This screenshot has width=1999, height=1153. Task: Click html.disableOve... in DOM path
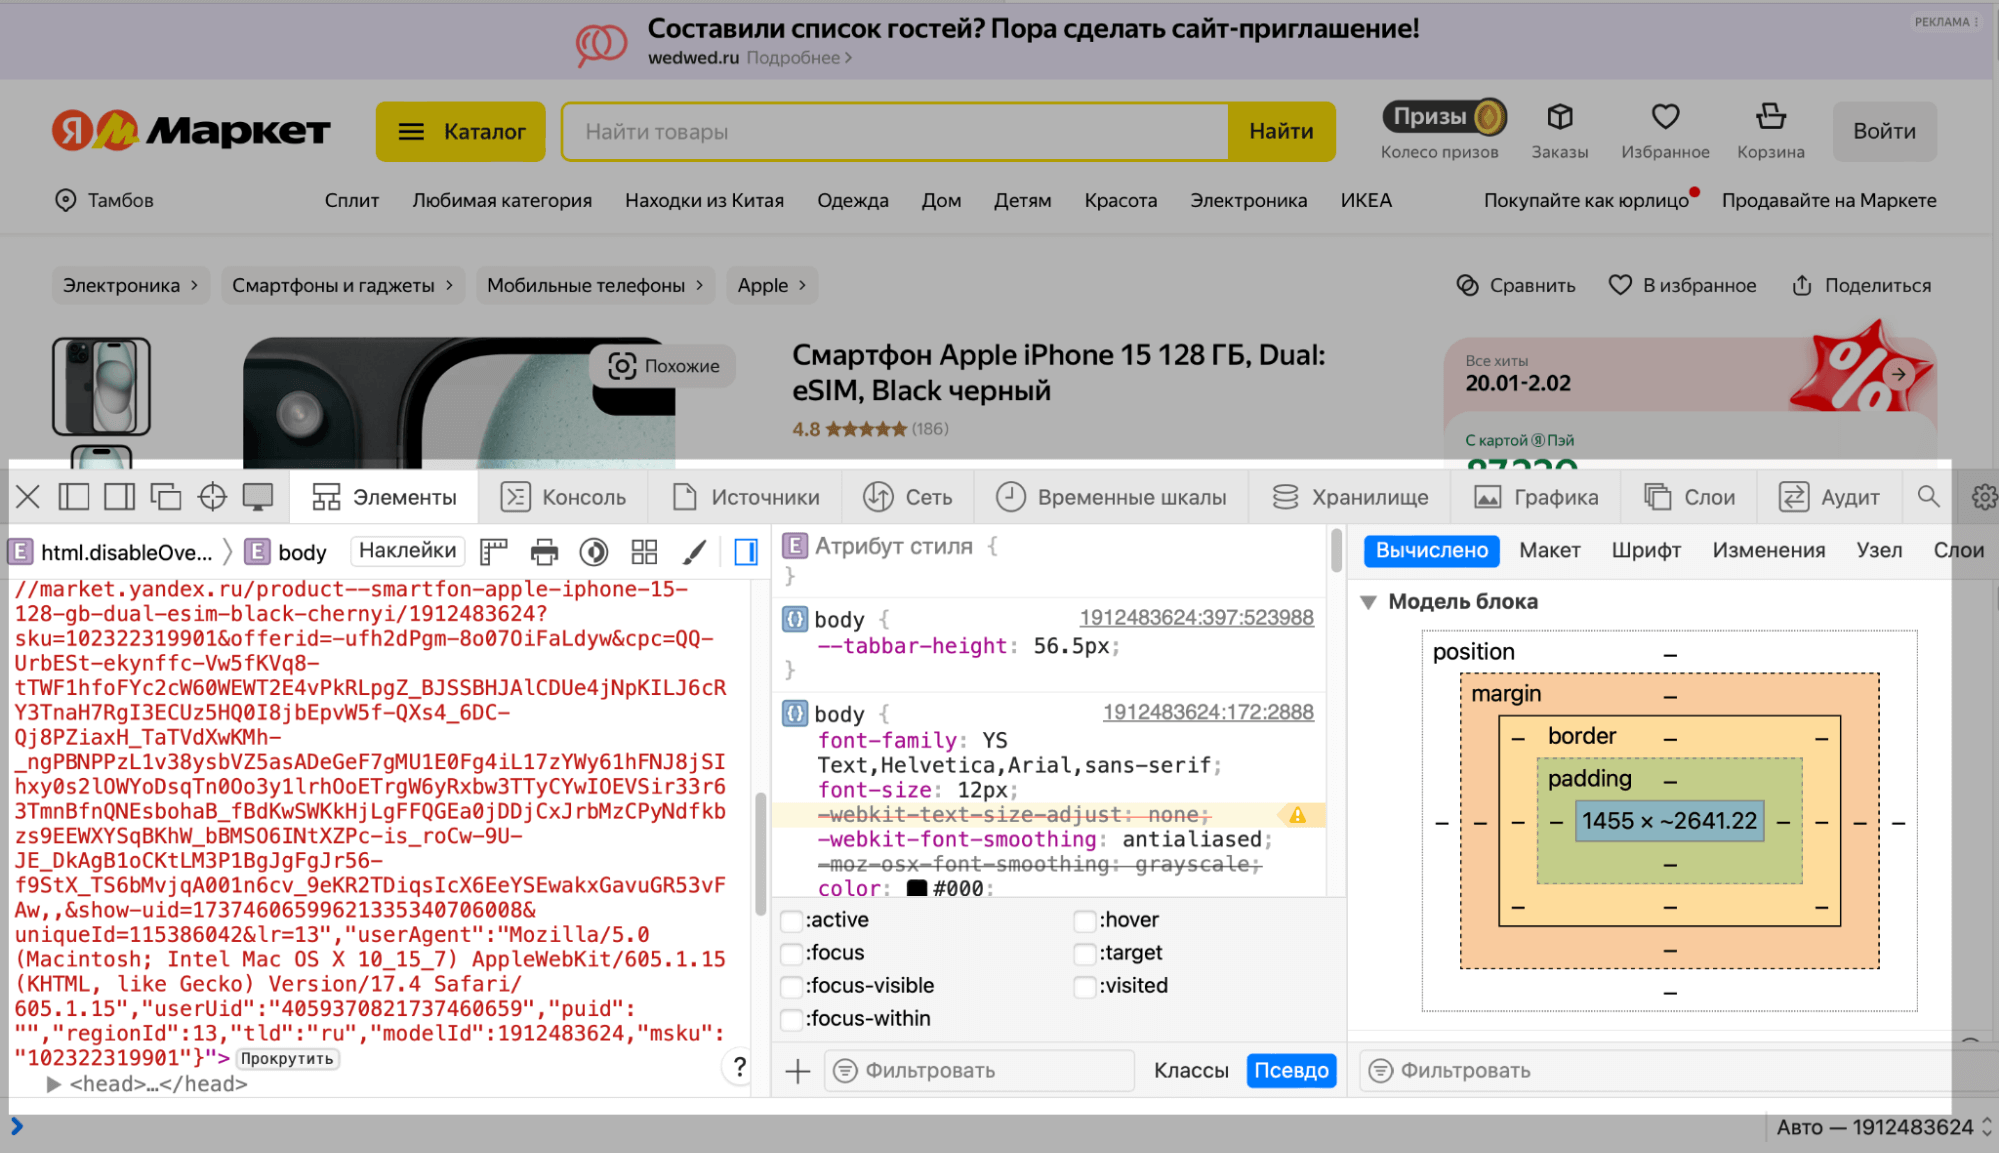pyautogui.click(x=112, y=552)
